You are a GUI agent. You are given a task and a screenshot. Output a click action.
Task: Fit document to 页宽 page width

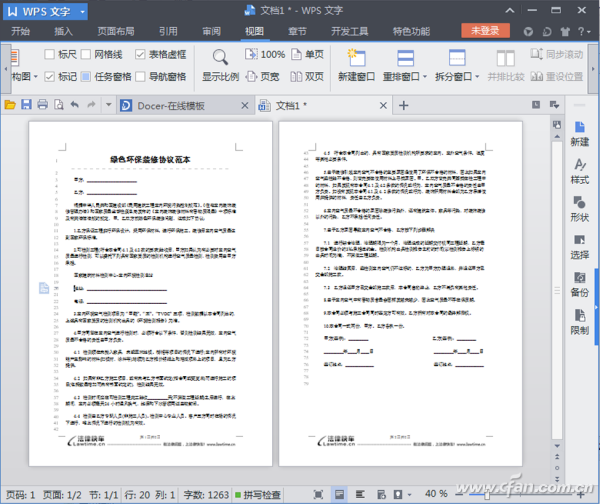(x=262, y=77)
